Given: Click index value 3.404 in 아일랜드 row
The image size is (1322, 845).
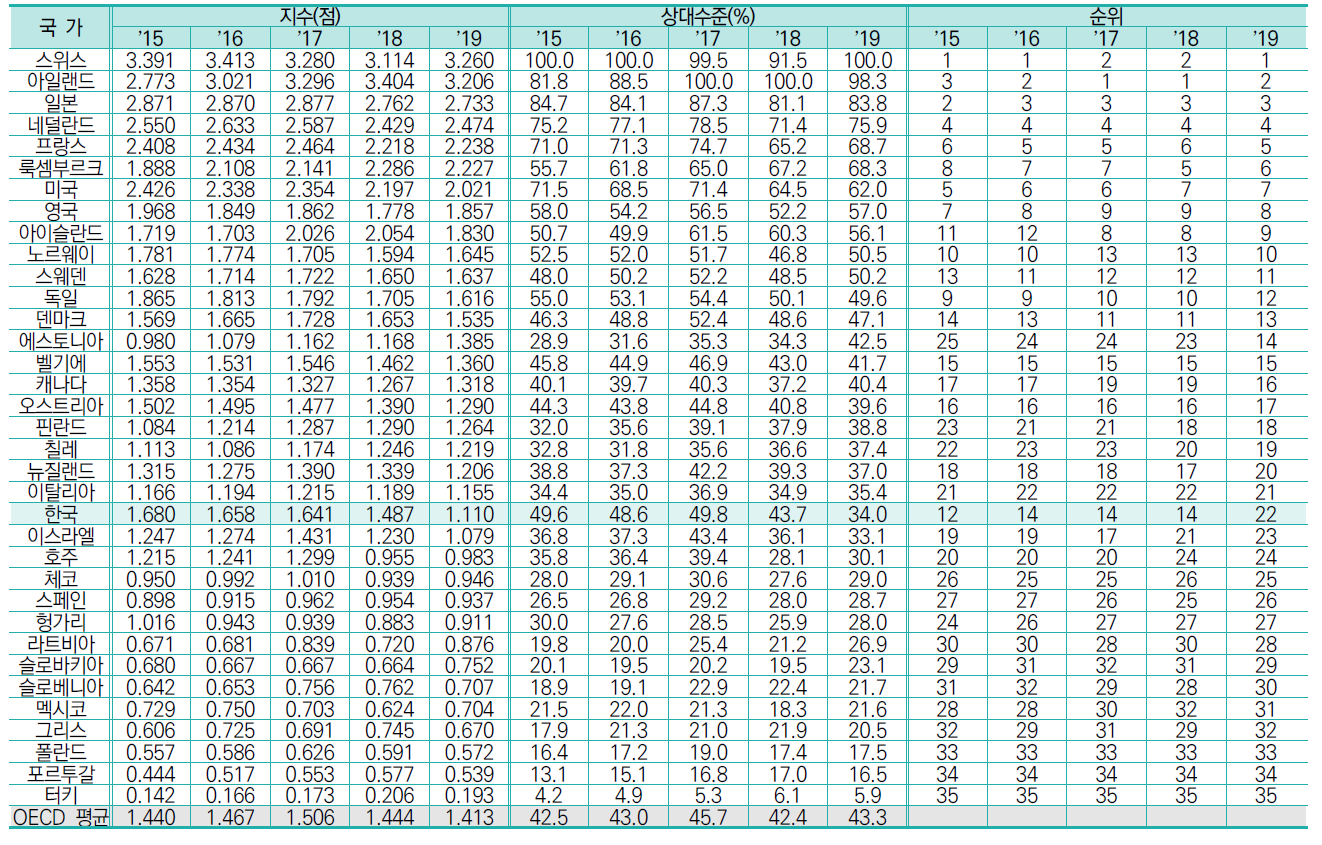Looking at the screenshot, I should point(391,81).
